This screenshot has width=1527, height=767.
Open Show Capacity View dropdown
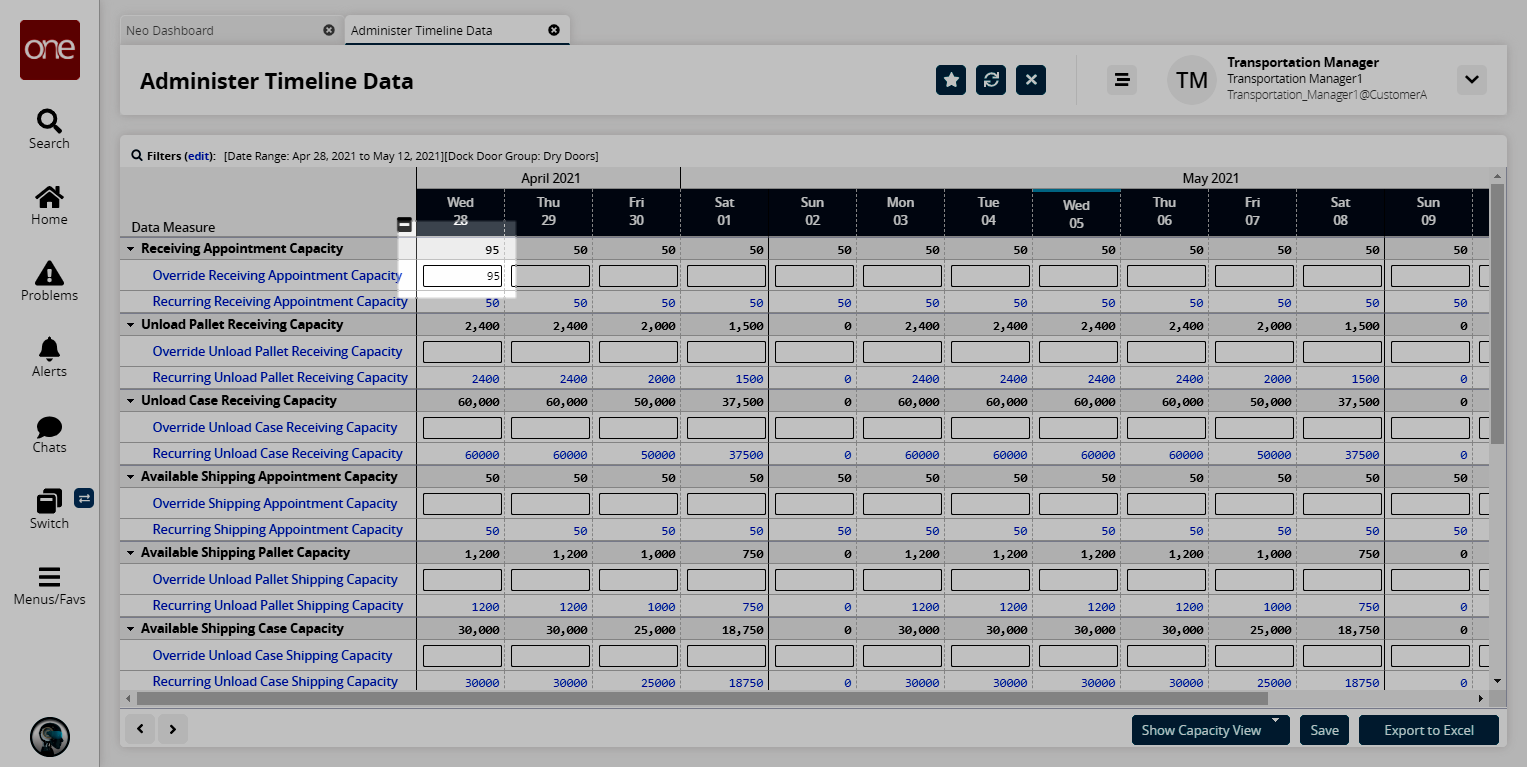(x=1210, y=730)
